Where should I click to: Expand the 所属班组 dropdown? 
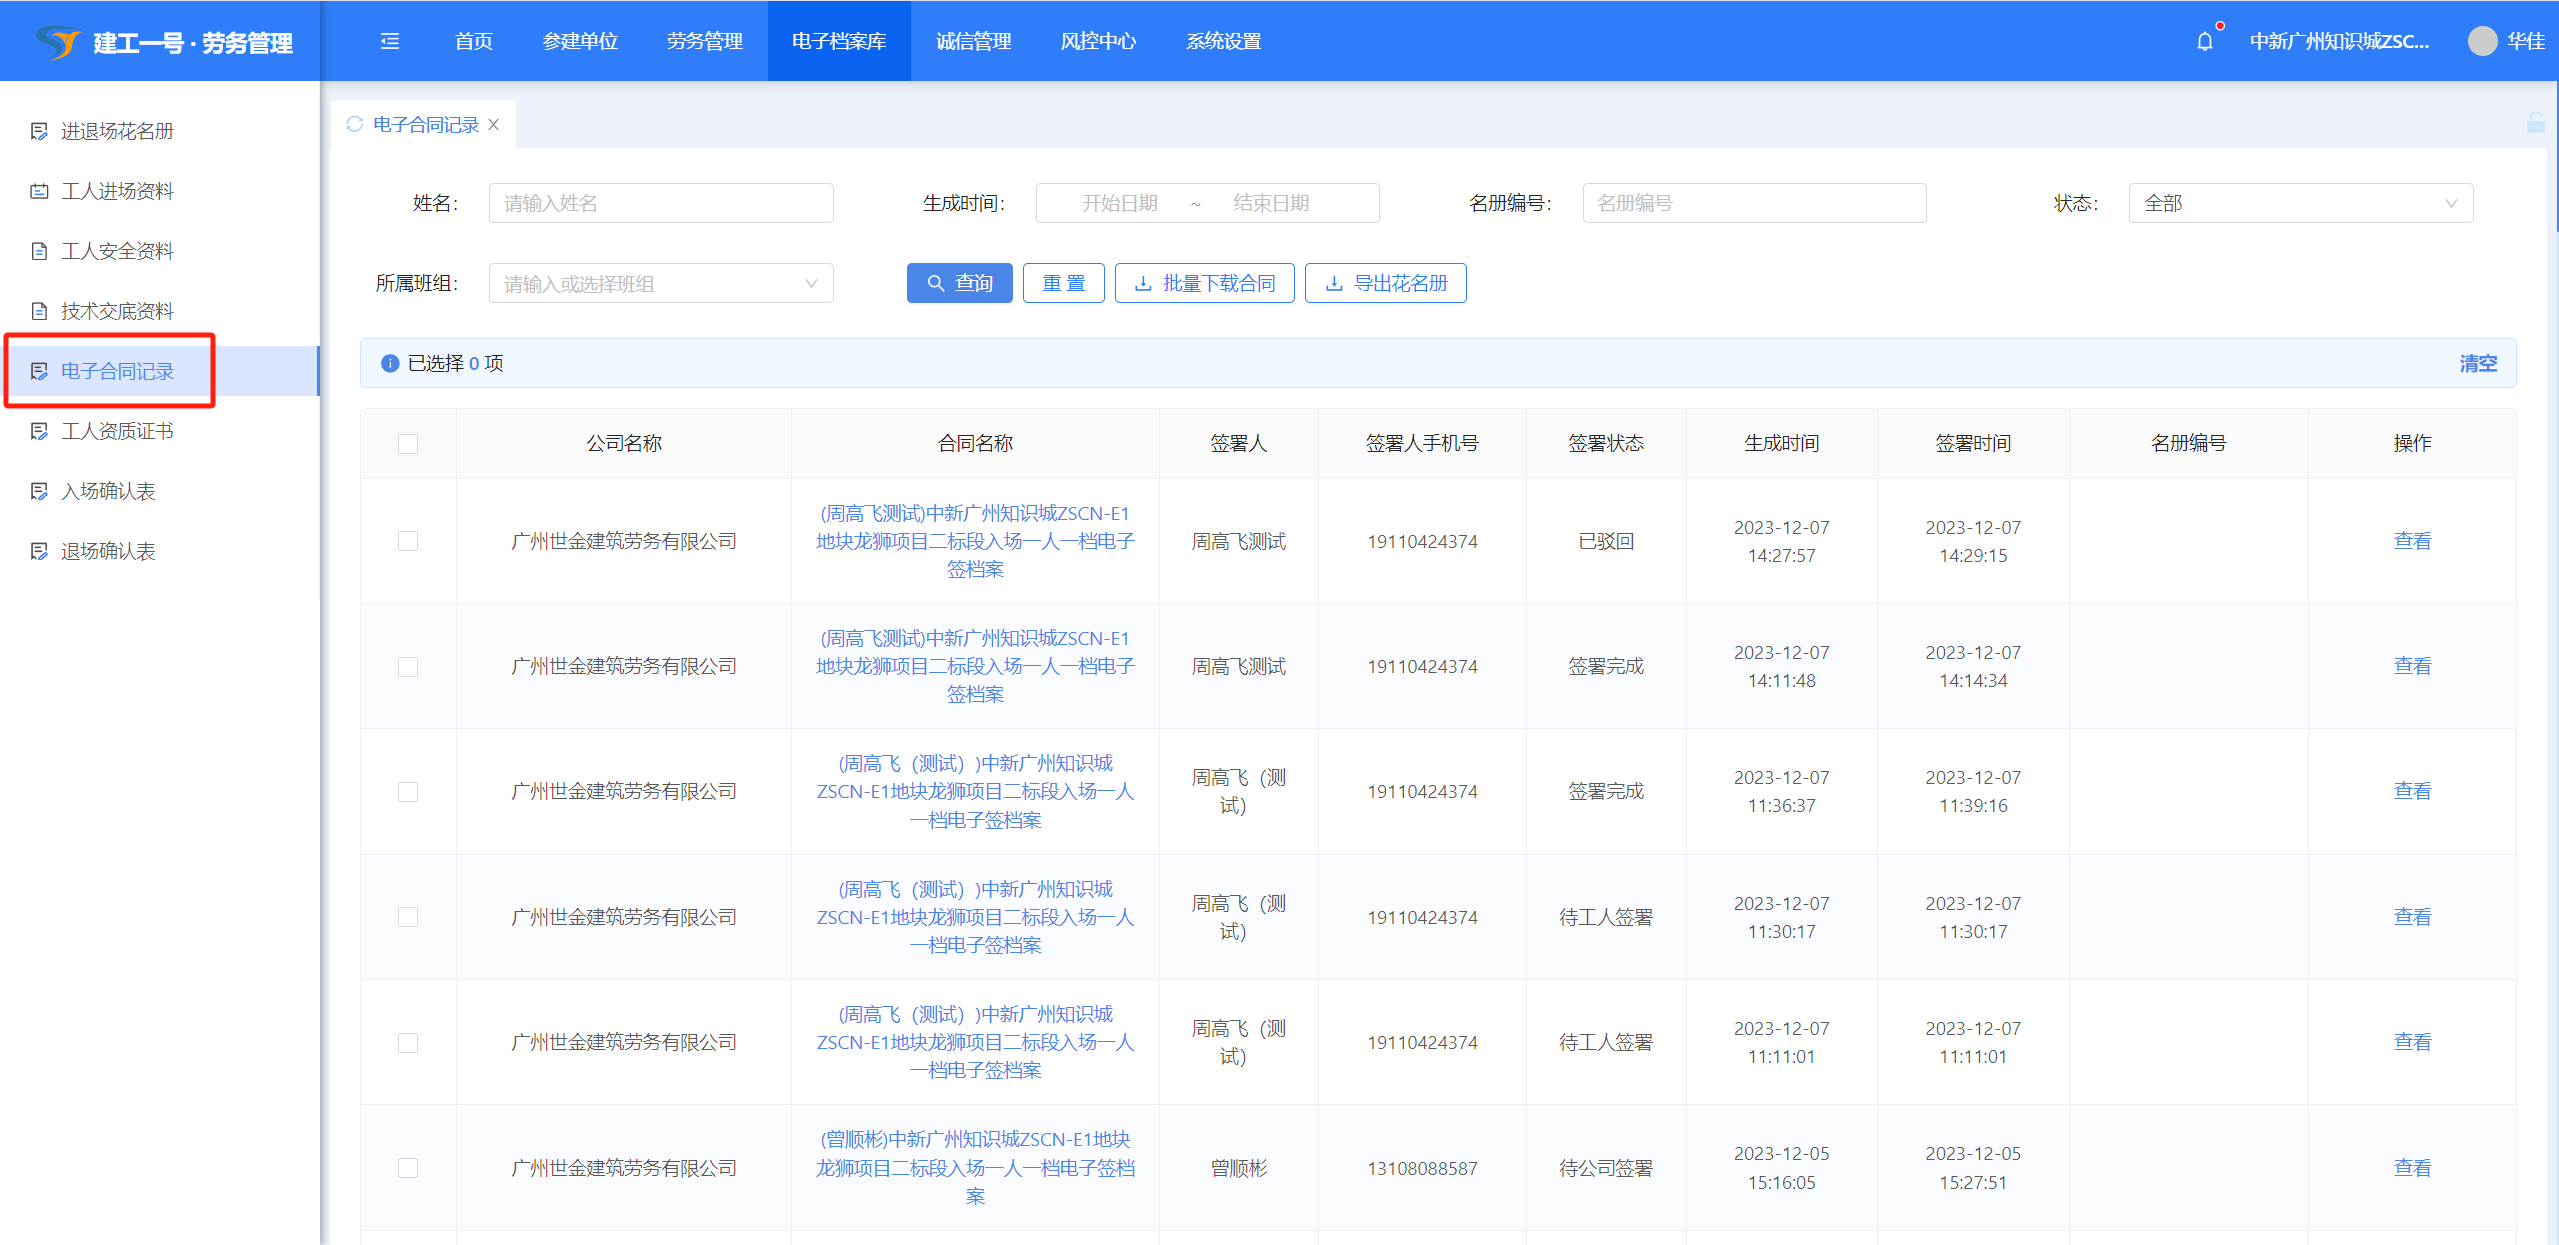pos(660,283)
